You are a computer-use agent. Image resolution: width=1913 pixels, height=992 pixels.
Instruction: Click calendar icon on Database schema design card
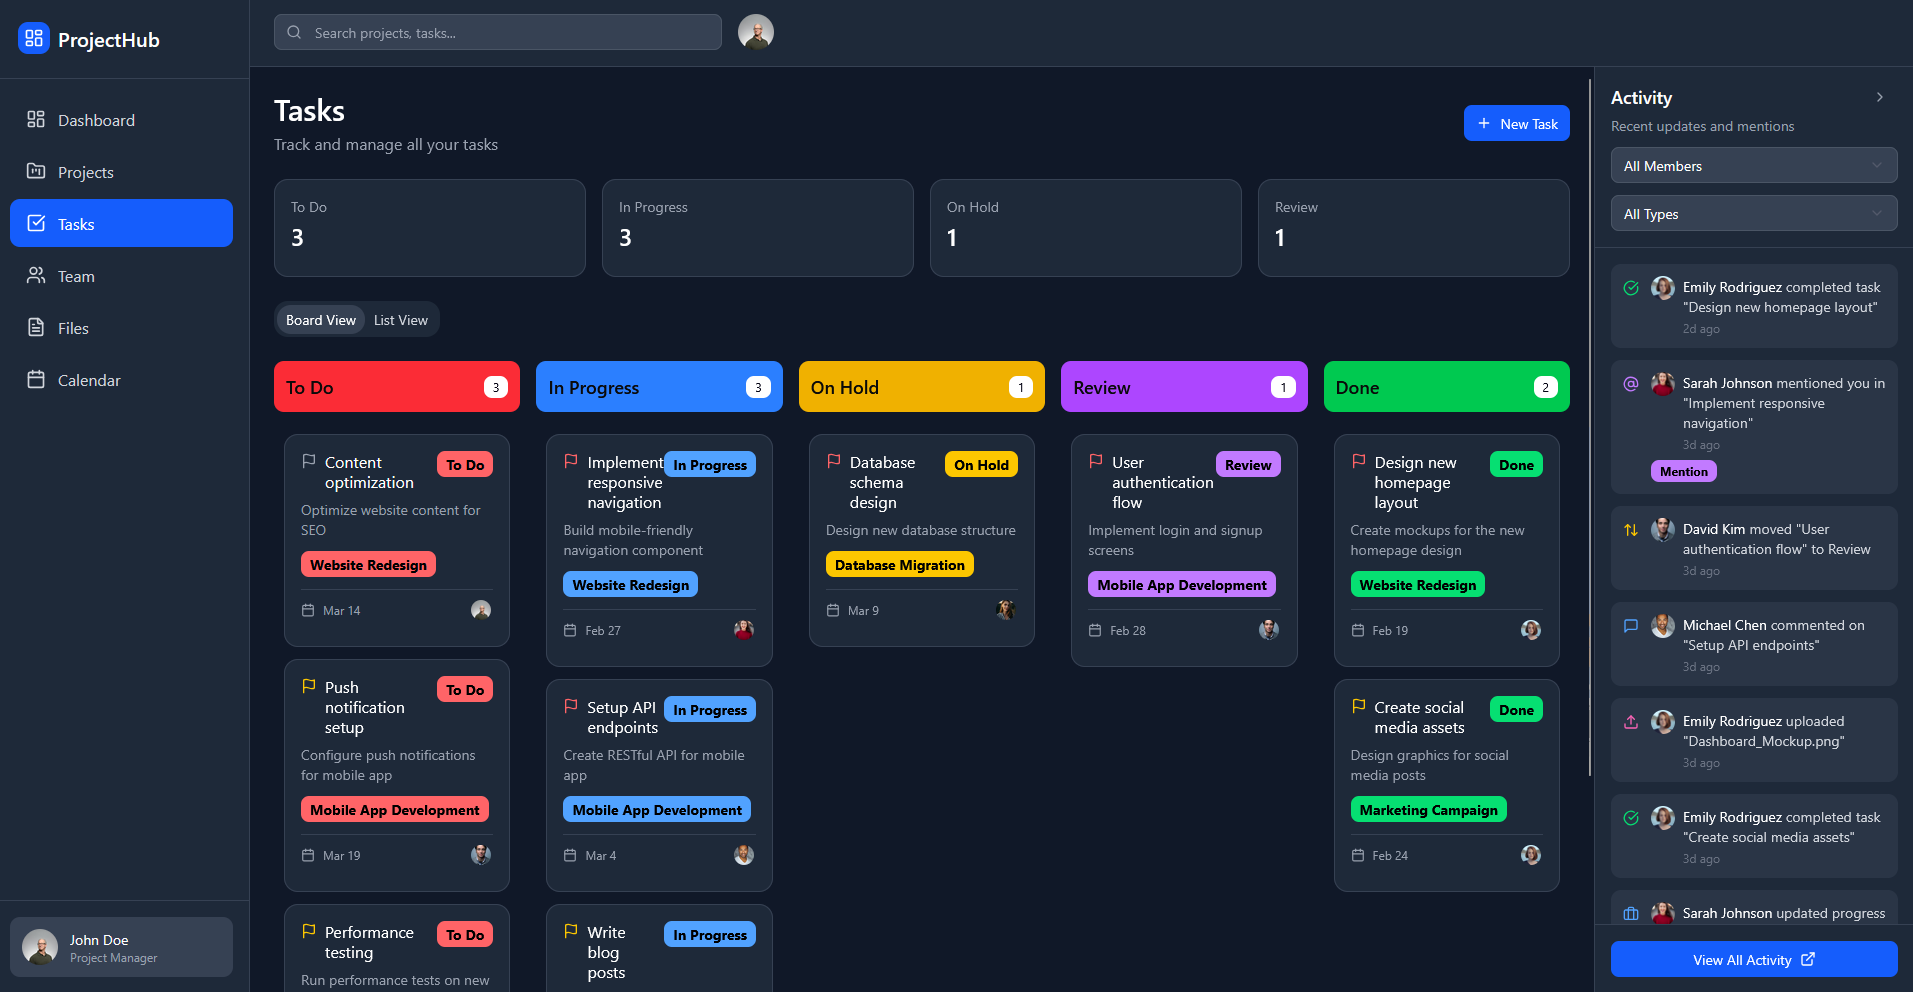point(833,610)
